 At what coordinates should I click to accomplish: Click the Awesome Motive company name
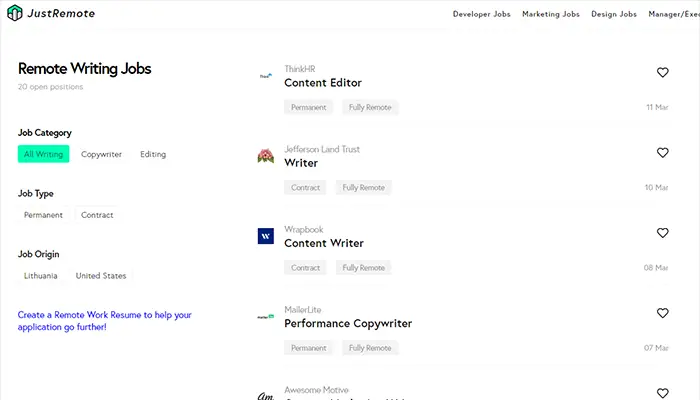click(x=316, y=390)
